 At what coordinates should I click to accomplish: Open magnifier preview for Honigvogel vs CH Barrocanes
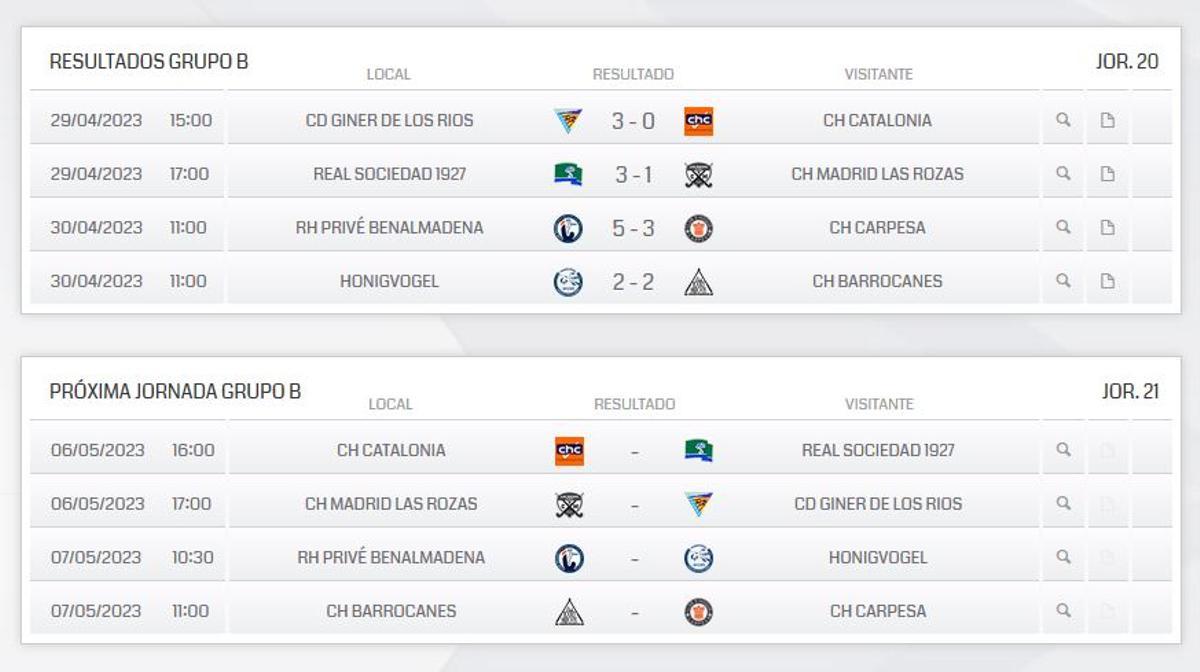pos(1062,281)
